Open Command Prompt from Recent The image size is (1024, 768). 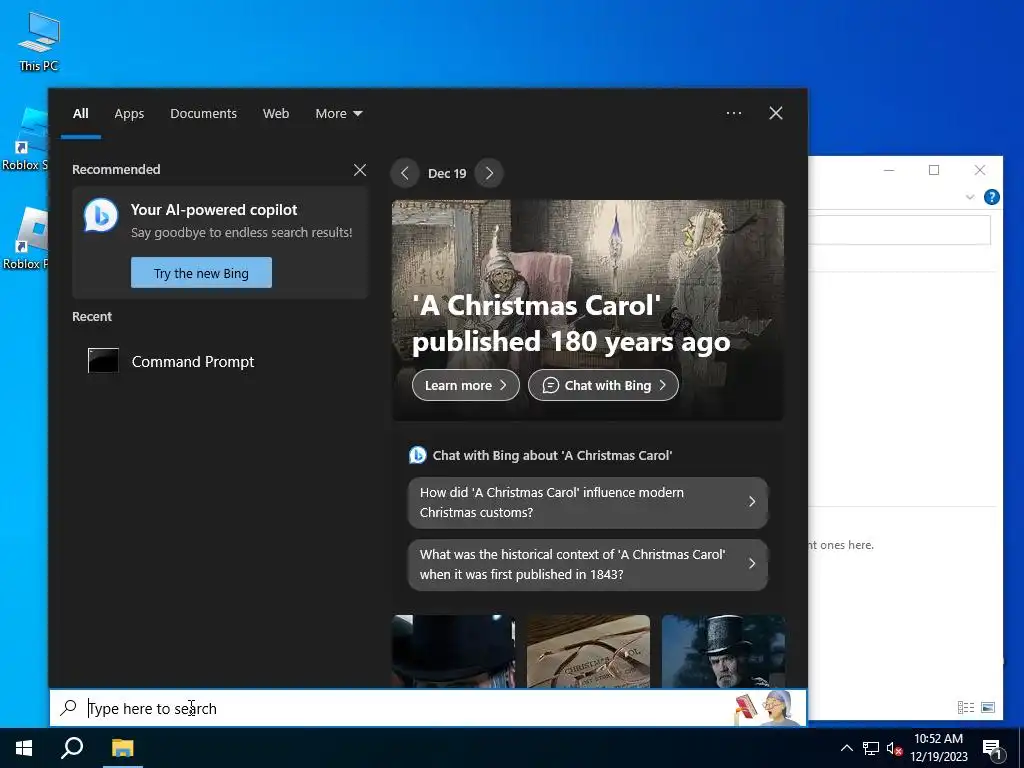(219, 361)
